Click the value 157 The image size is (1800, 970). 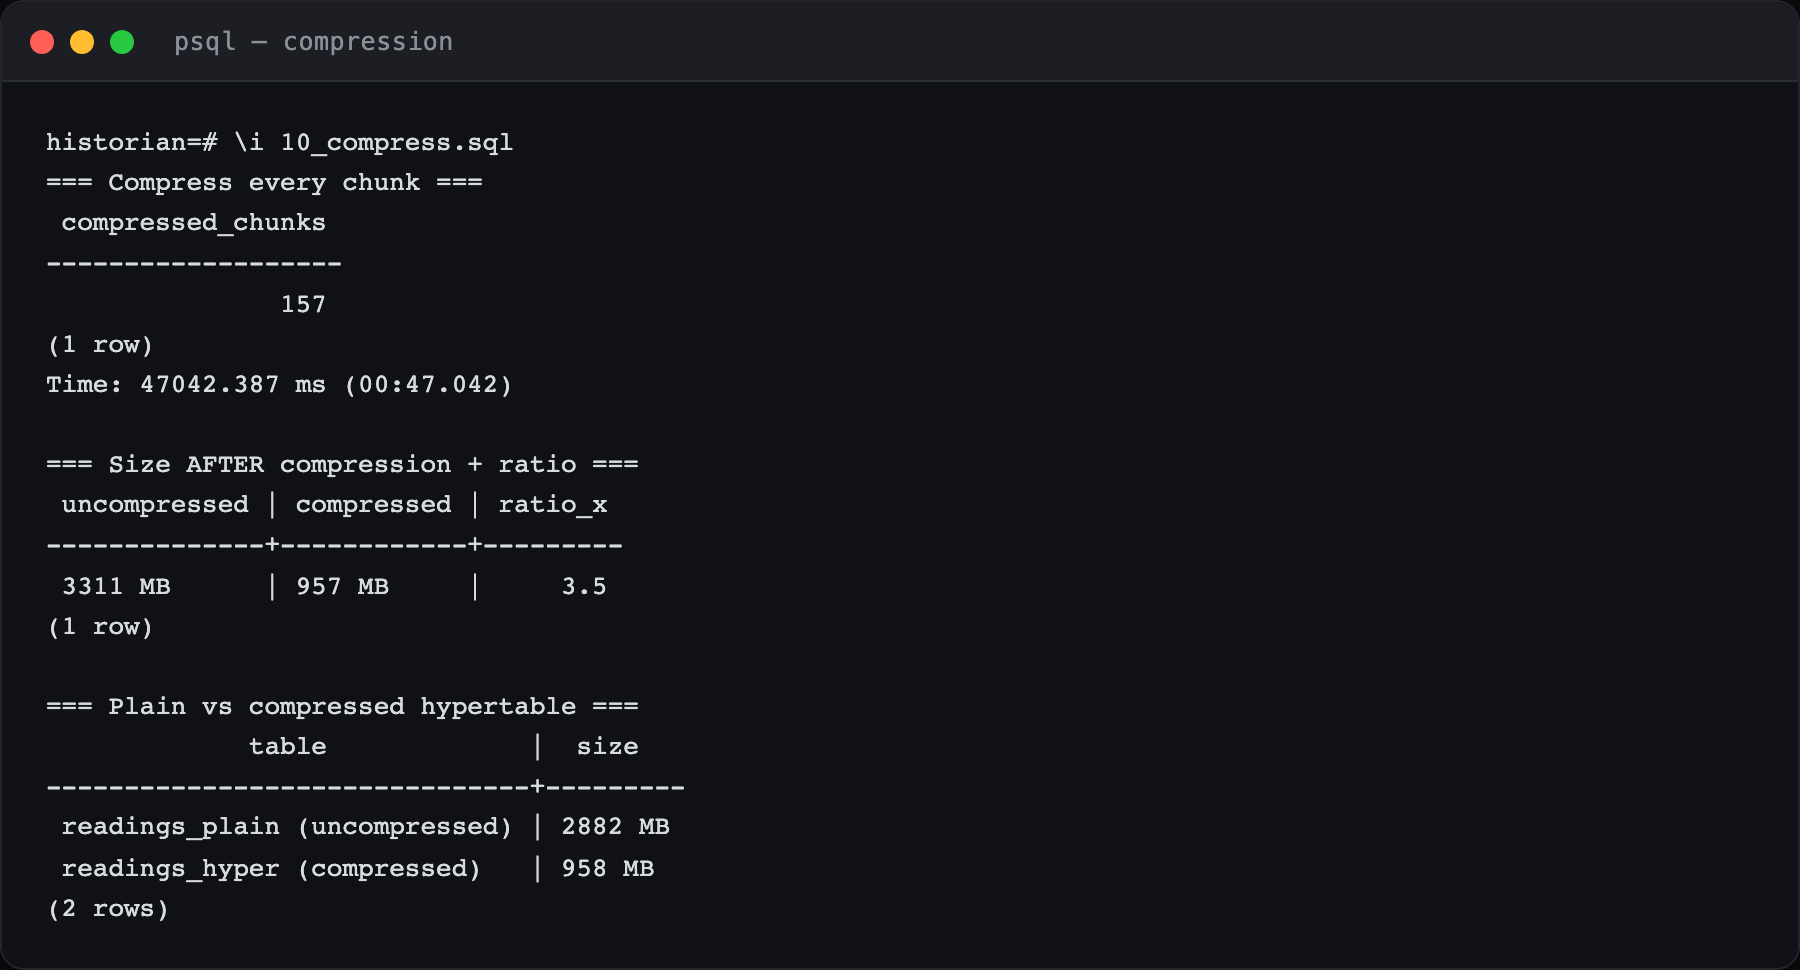(x=303, y=304)
